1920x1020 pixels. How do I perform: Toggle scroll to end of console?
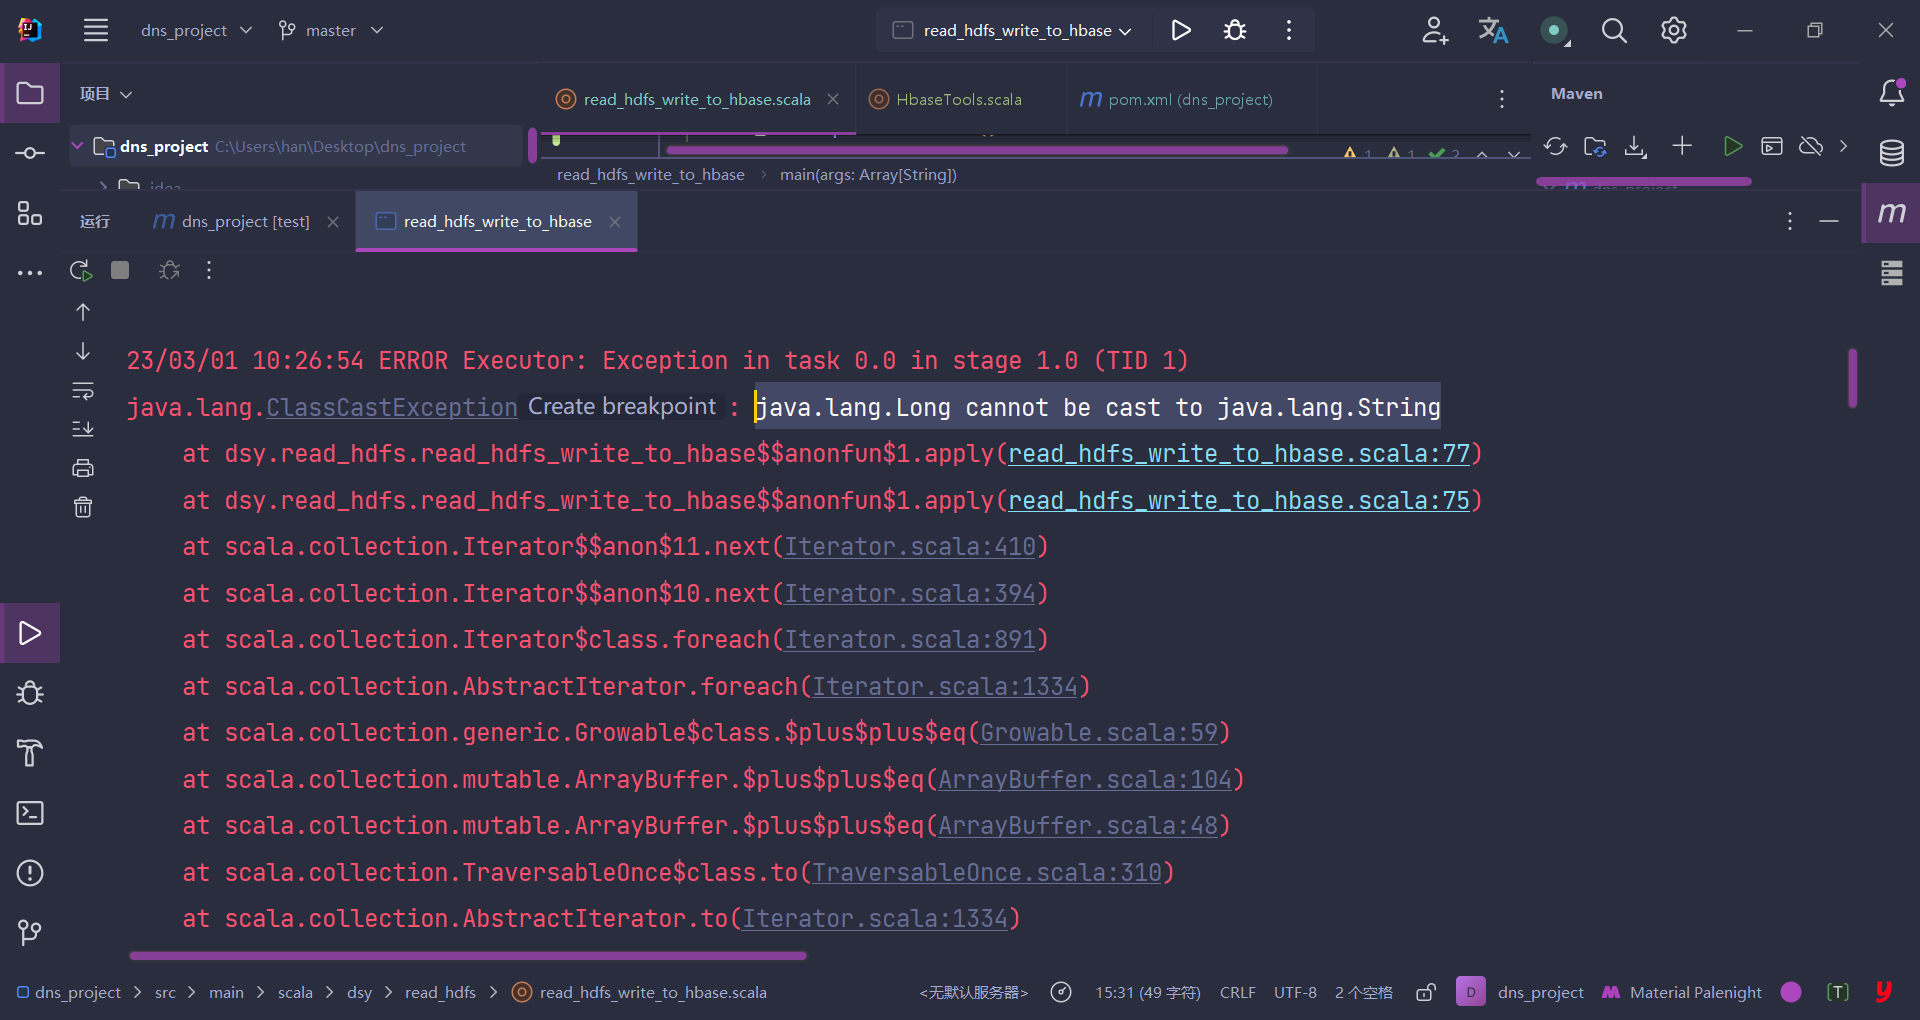point(83,429)
